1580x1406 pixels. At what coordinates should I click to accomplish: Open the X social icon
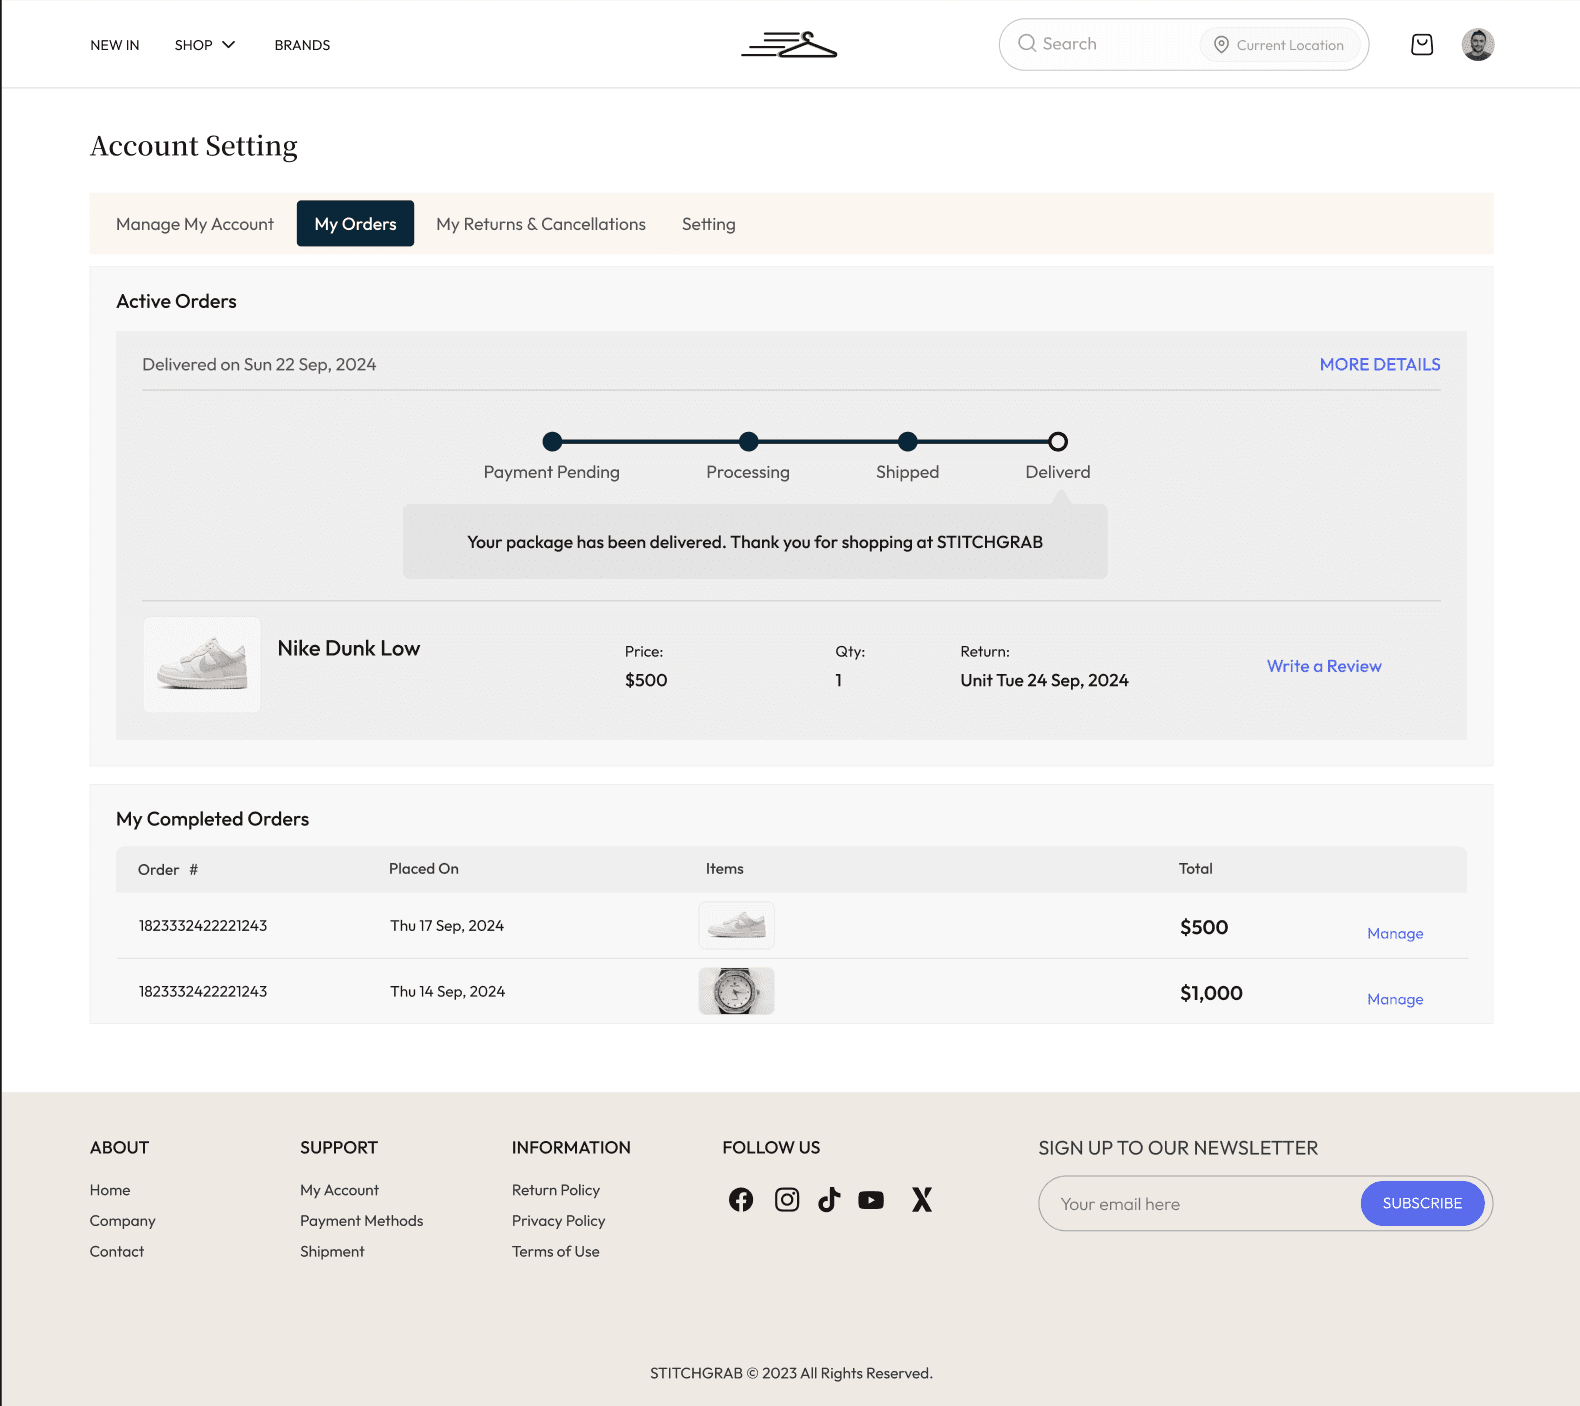[x=922, y=1199]
